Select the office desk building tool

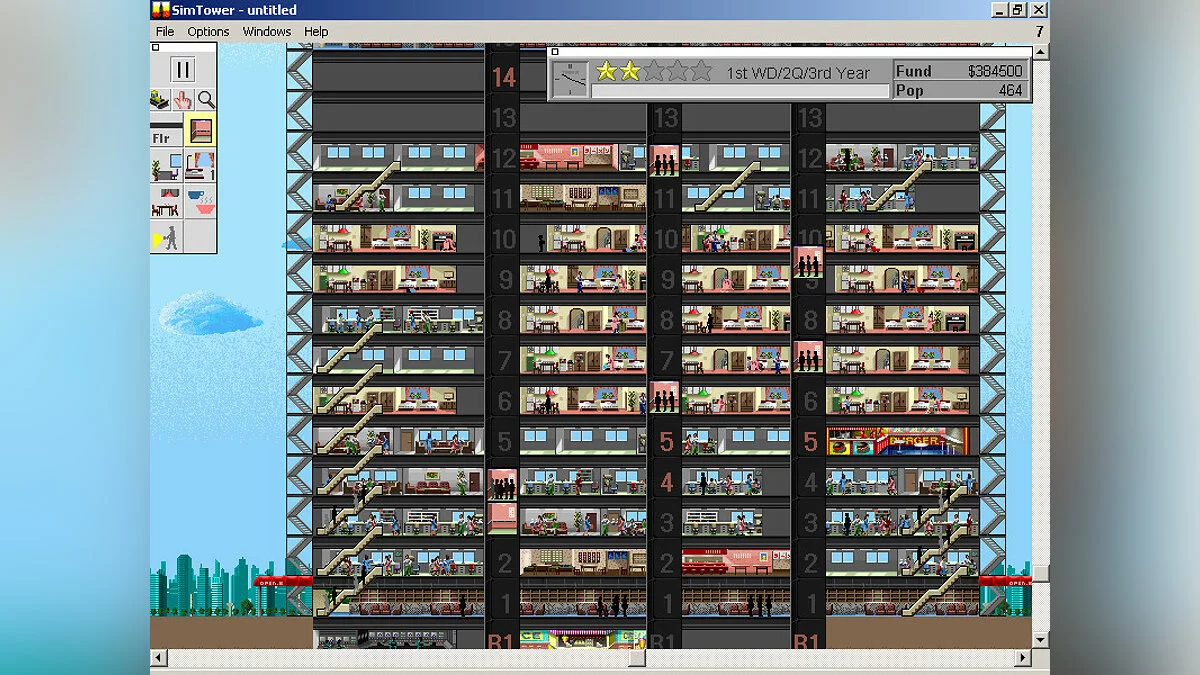coord(166,166)
